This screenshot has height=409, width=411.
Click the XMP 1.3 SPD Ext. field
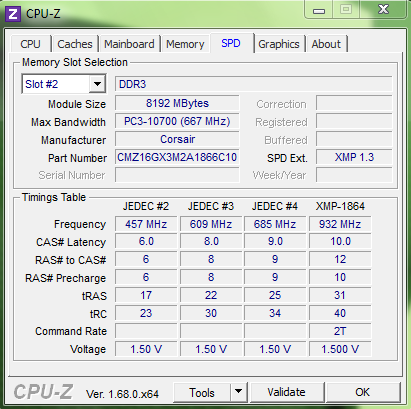354,157
